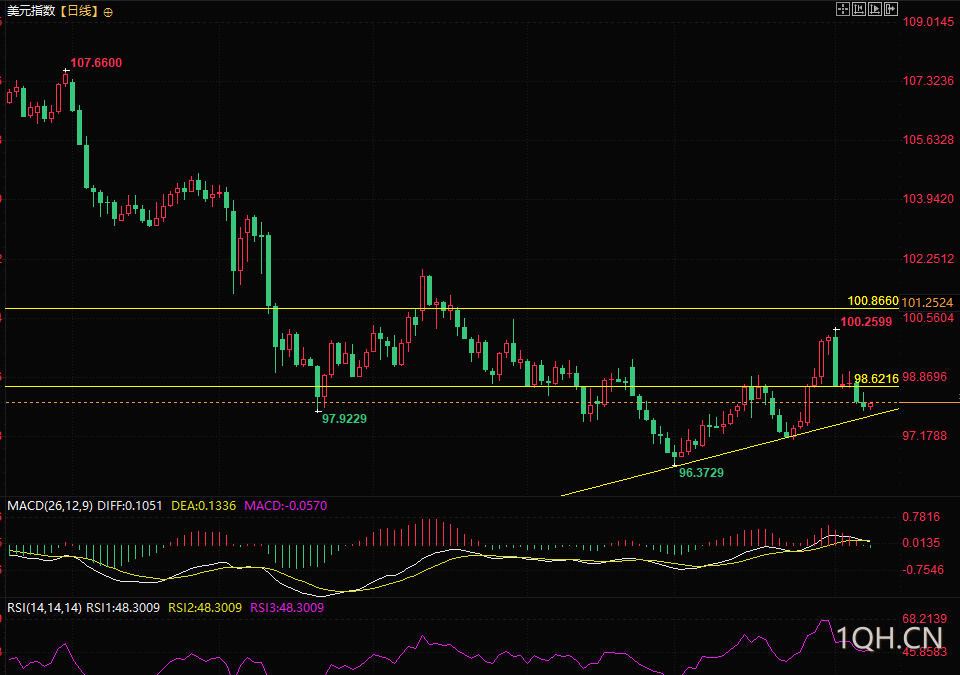Click the jump-to-start chart icon
Screen dimensions: 960x675
[x=859, y=9]
